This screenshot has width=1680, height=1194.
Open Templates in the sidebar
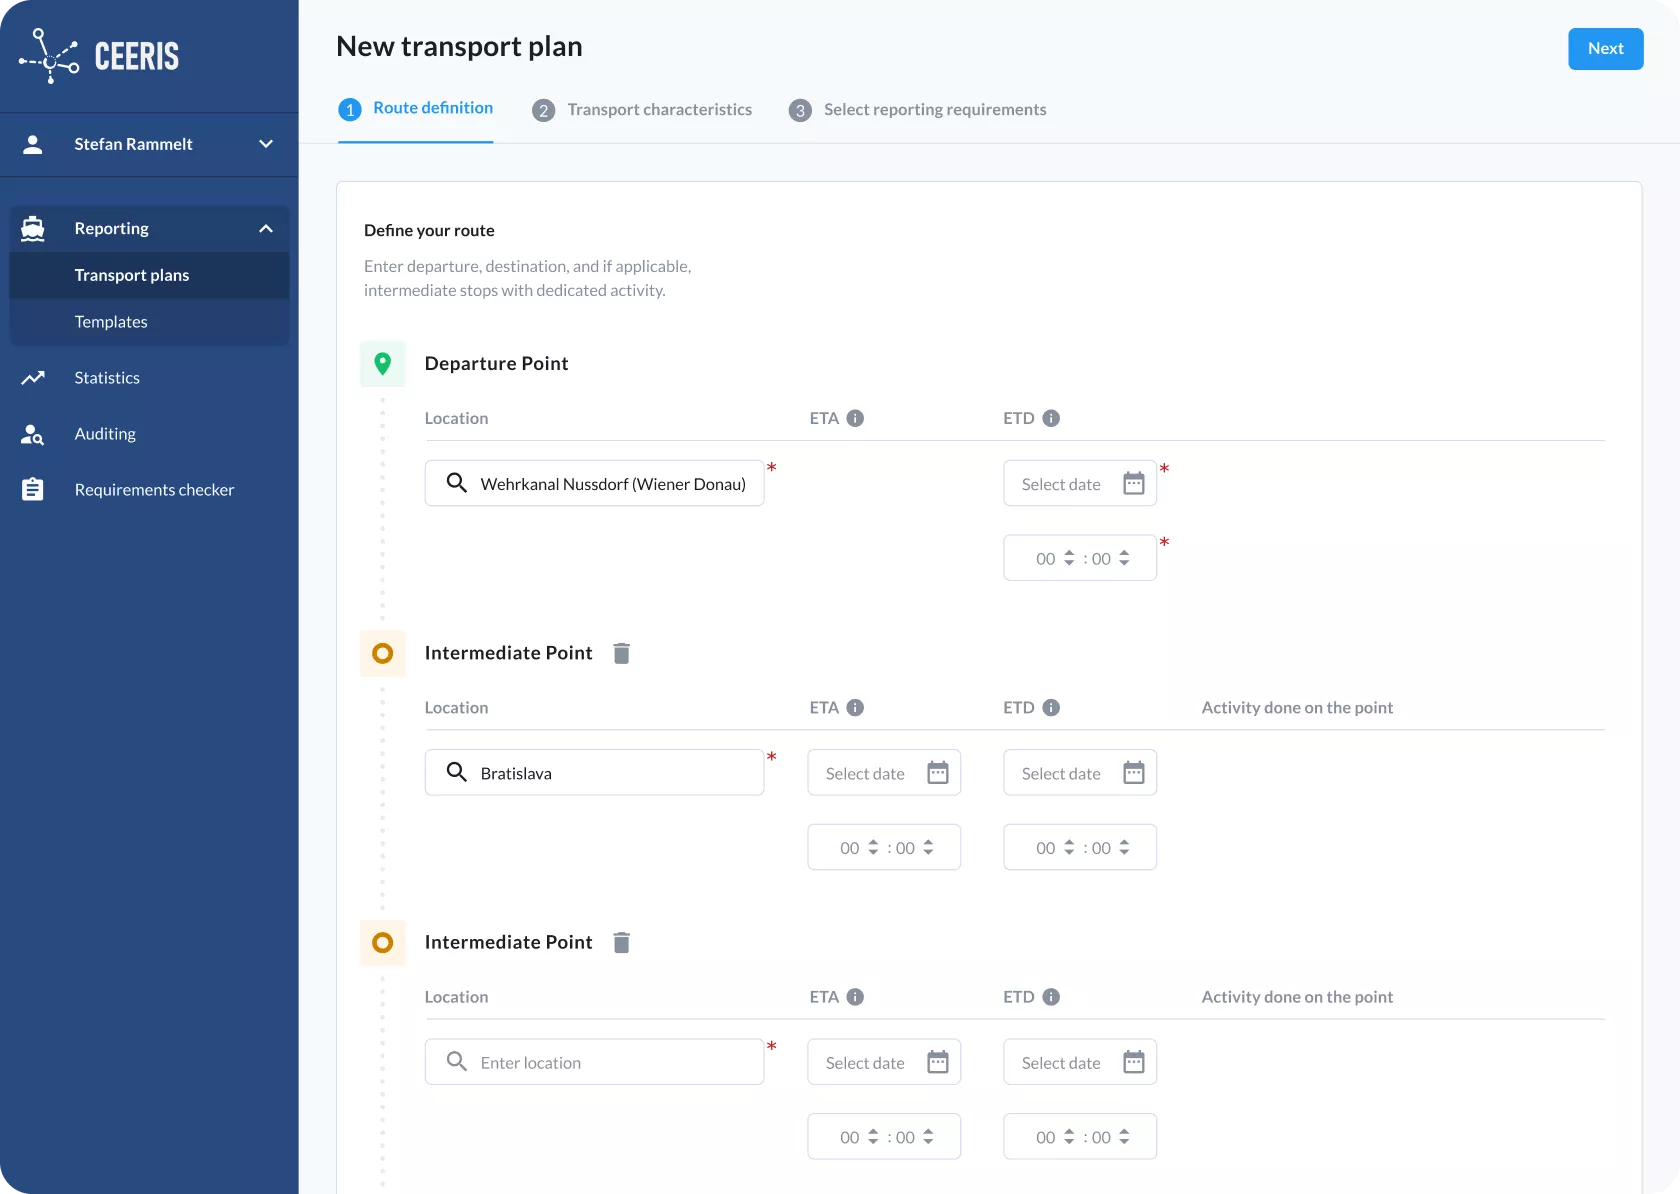coord(111,322)
